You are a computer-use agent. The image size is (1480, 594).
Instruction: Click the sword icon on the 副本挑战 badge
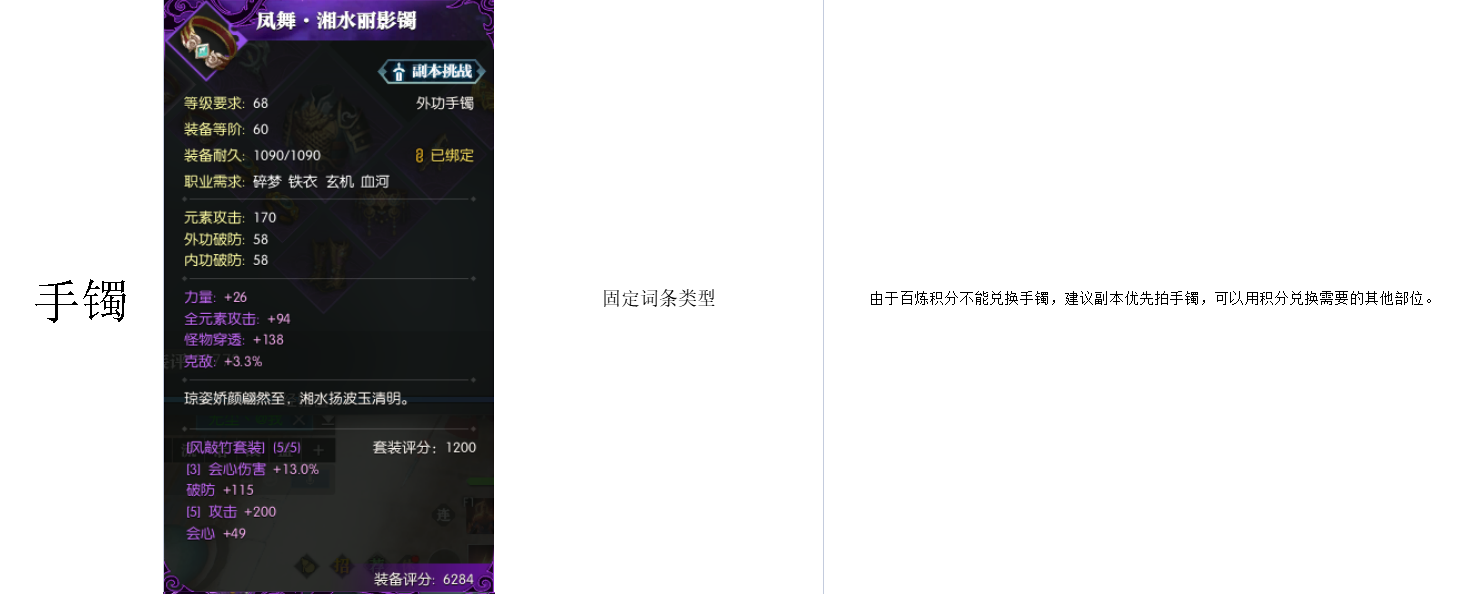pyautogui.click(x=399, y=70)
